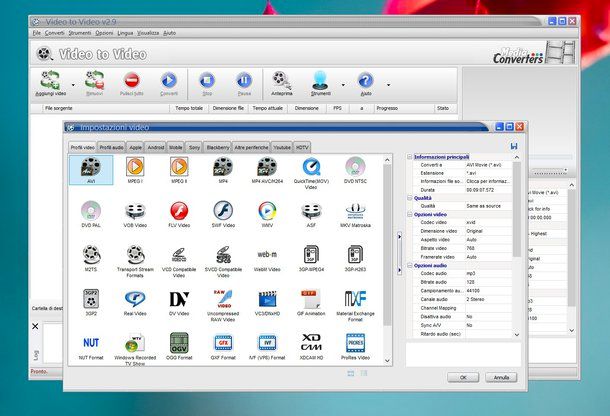Collapse the Opzioni audio section
This screenshot has height=416, width=610.
click(410, 265)
